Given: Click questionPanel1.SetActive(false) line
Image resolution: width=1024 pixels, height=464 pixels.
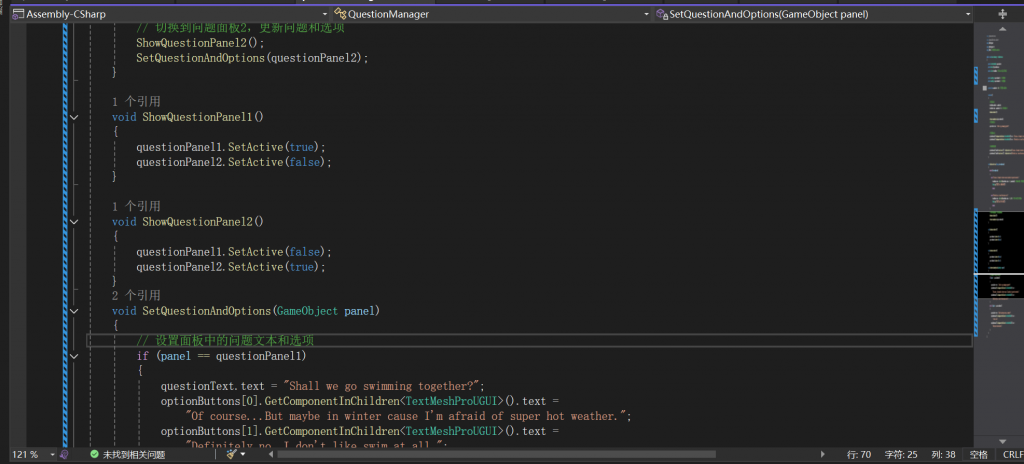Looking at the screenshot, I should (234, 252).
